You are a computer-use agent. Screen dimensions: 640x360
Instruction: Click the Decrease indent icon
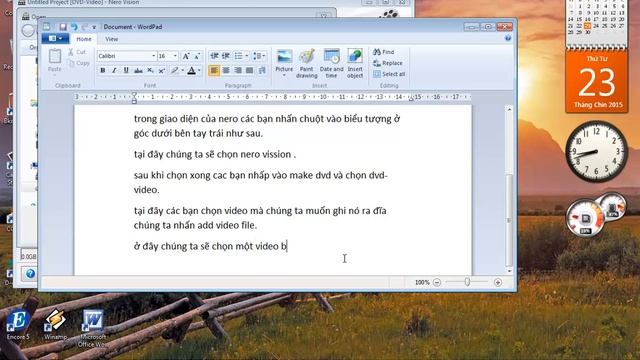[214, 56]
